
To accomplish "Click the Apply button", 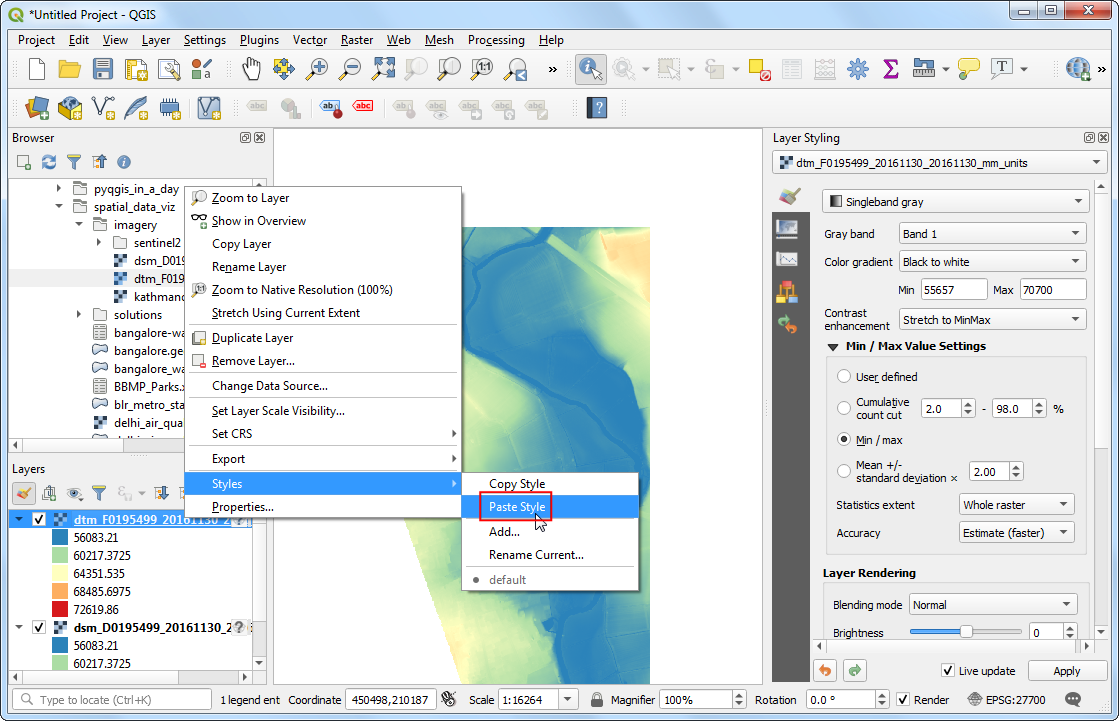I will tap(1067, 671).
